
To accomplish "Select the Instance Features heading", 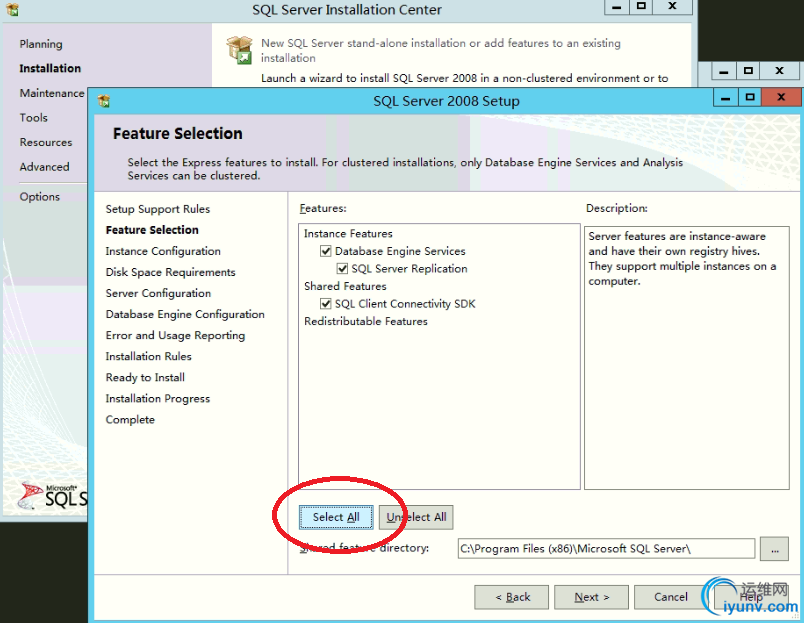I will (x=348, y=234).
